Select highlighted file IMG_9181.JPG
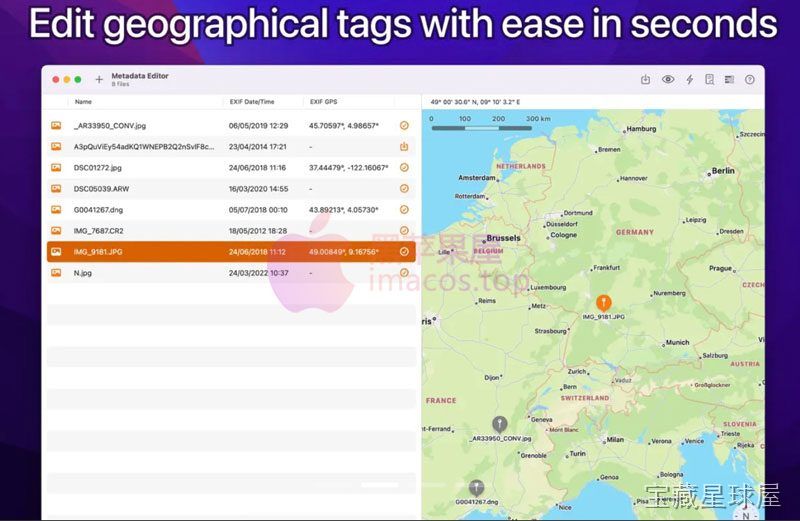 point(98,252)
